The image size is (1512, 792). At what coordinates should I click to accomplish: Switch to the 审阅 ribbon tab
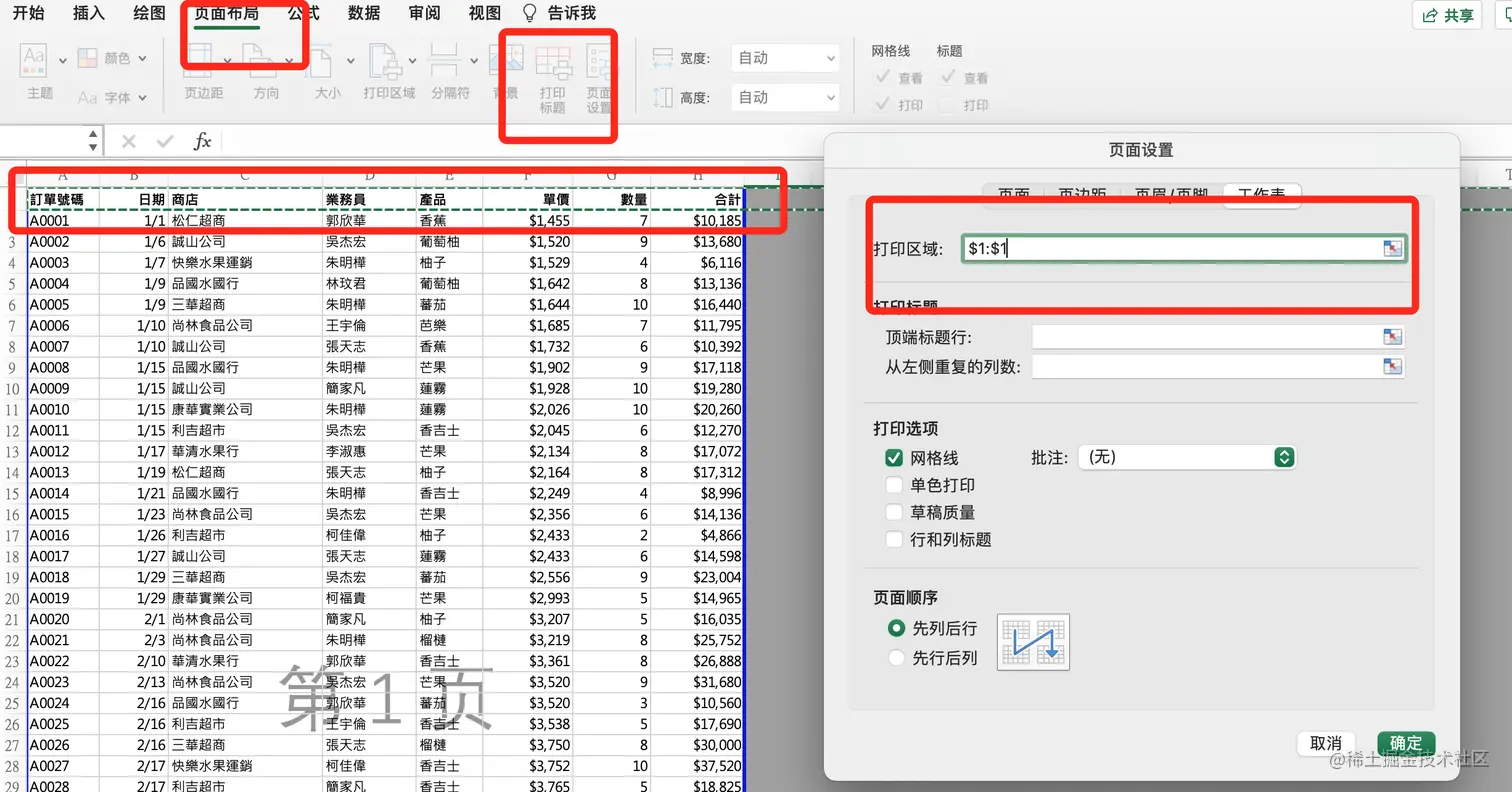click(x=425, y=13)
